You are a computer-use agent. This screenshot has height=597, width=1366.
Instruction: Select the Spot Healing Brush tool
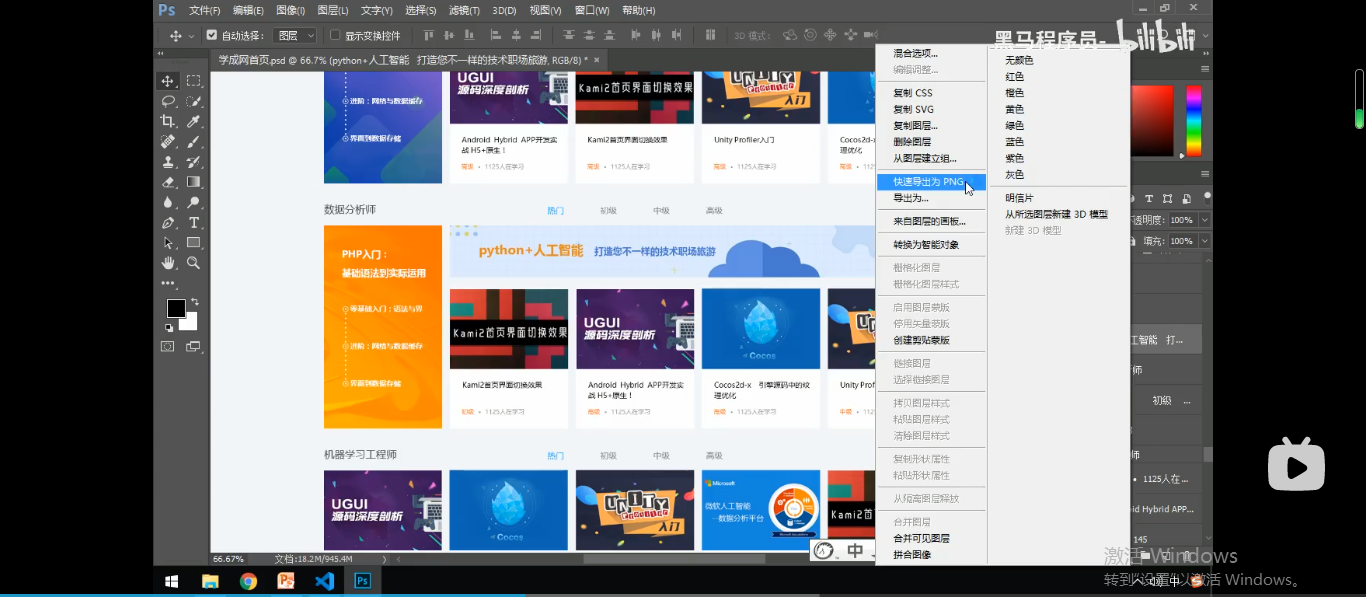pos(168,142)
